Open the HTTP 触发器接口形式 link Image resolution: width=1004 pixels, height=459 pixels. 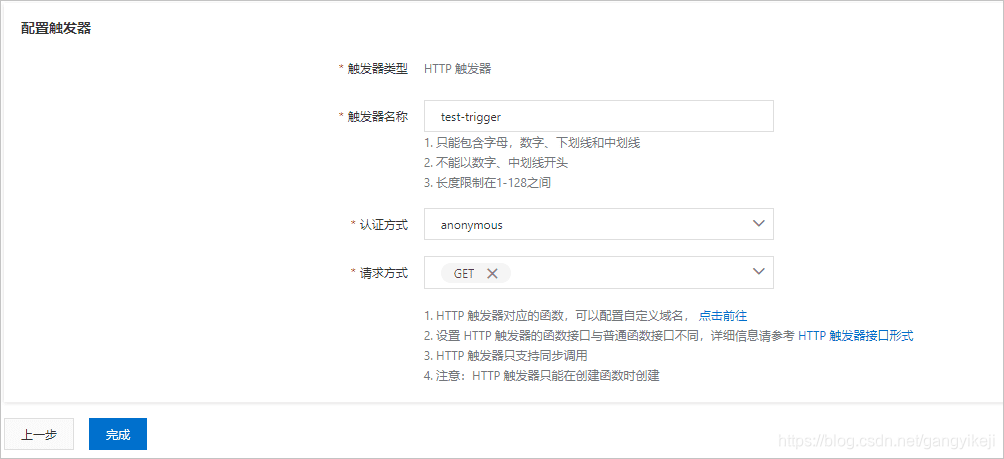[855, 335]
